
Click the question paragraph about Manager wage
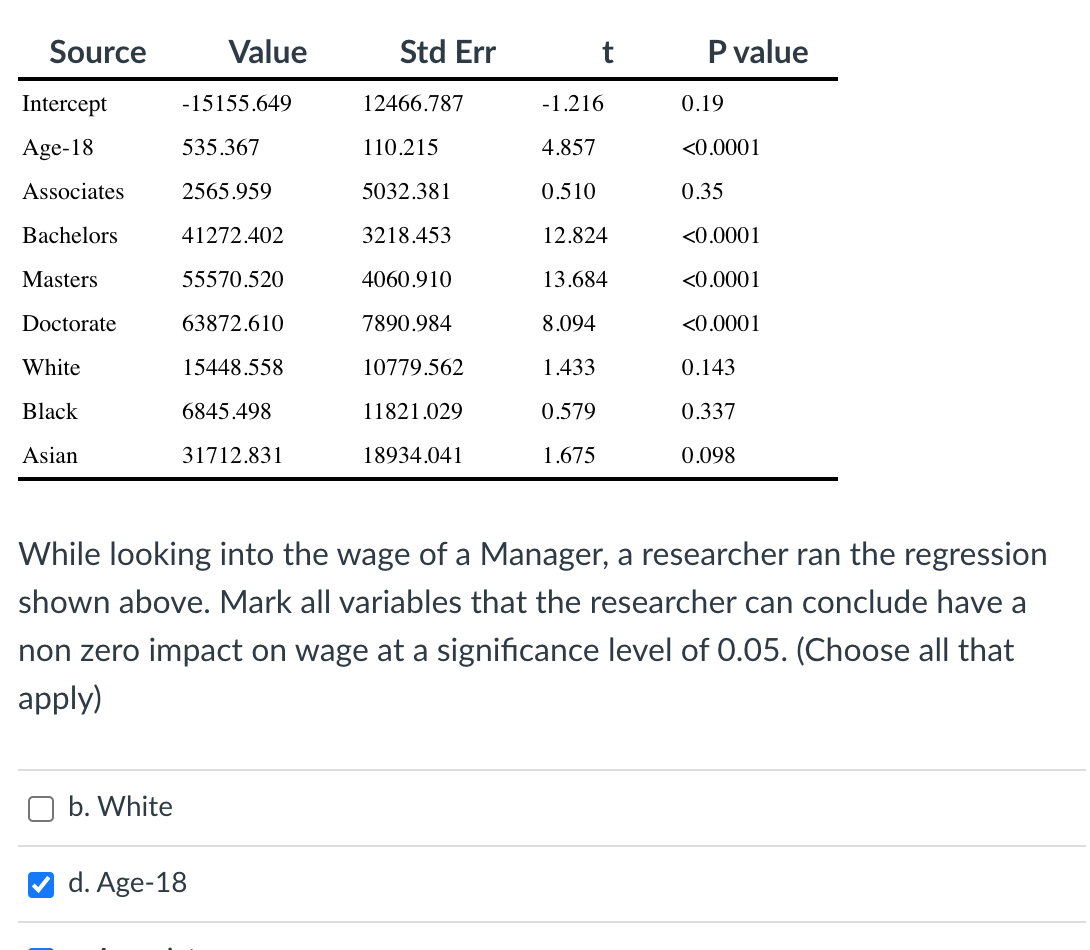pos(532,626)
